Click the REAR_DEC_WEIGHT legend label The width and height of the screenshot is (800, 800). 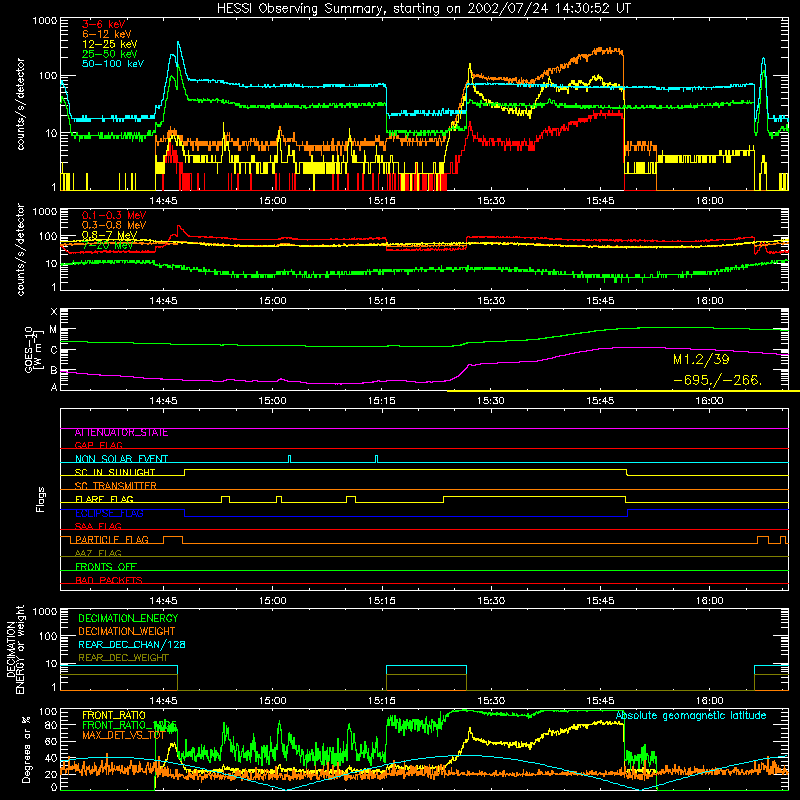coord(123,658)
